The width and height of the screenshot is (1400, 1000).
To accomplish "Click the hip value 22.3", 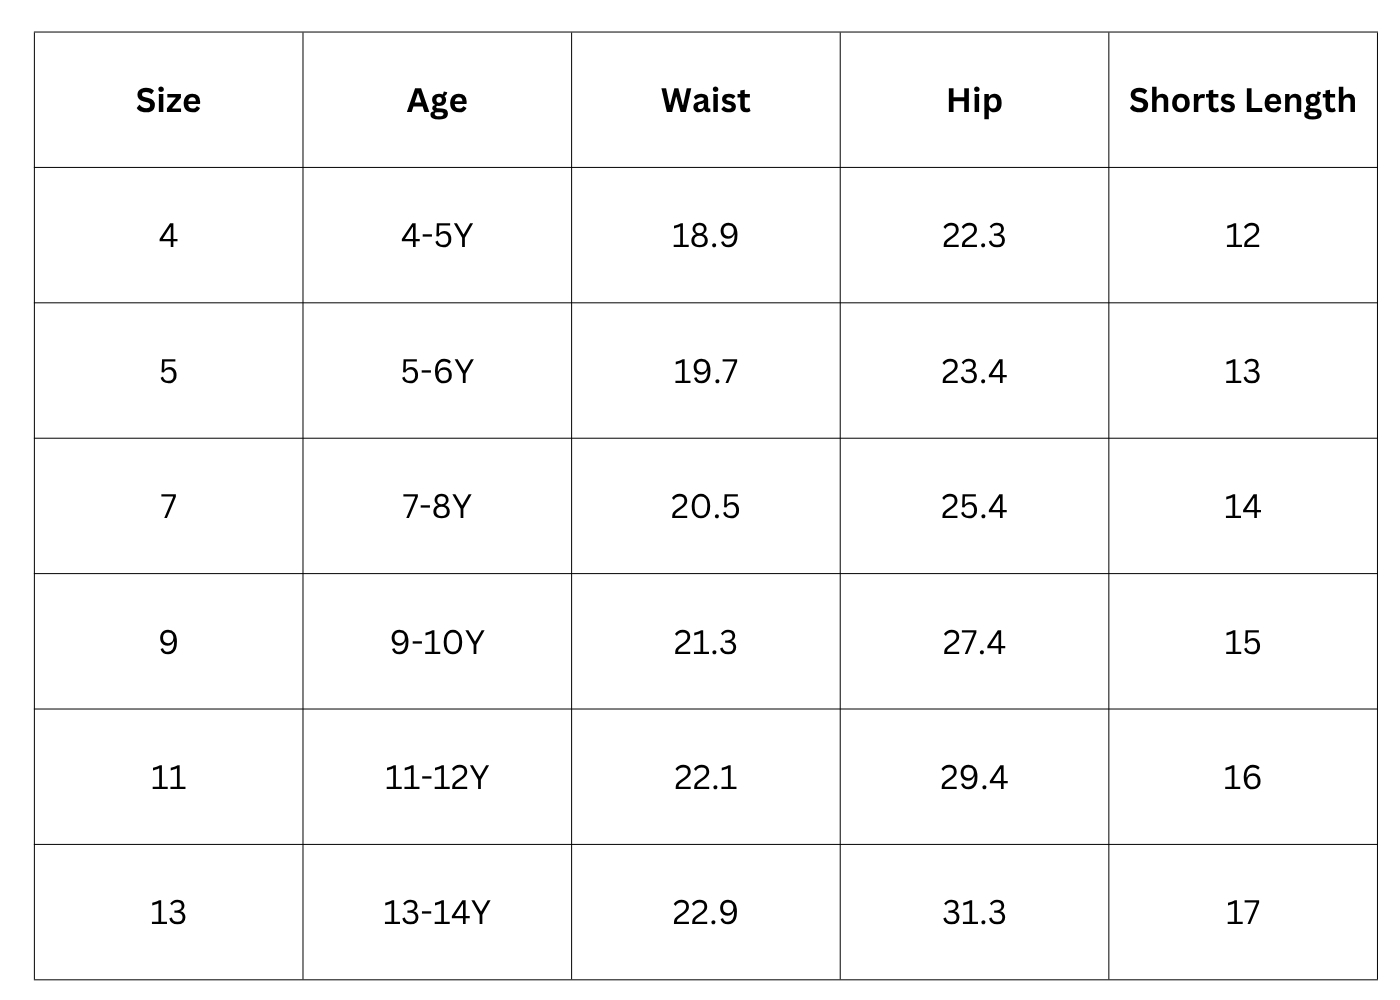I will [974, 235].
